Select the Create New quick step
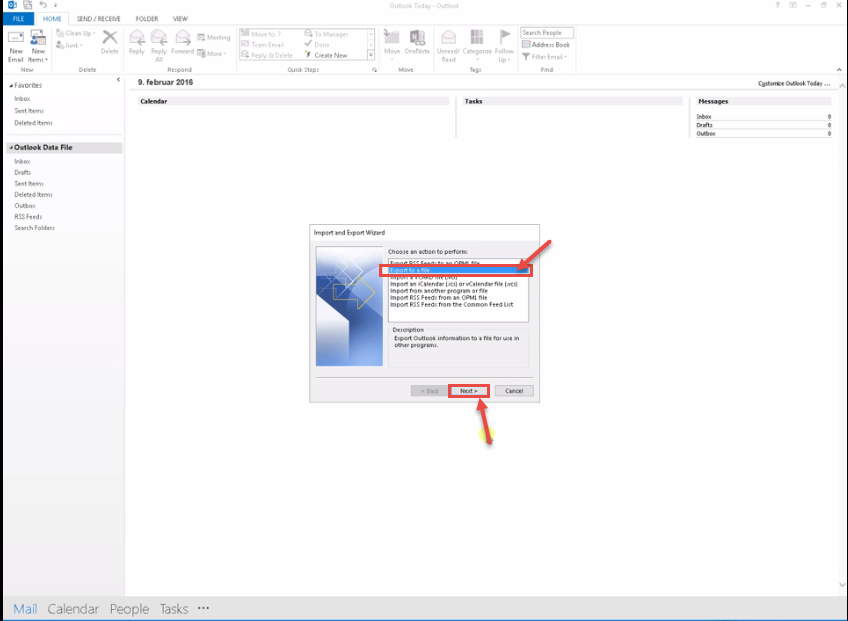This screenshot has width=848, height=621. (326, 55)
